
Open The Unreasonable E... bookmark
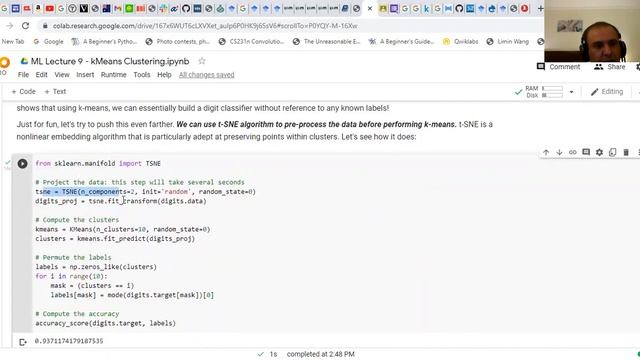(x=326, y=41)
